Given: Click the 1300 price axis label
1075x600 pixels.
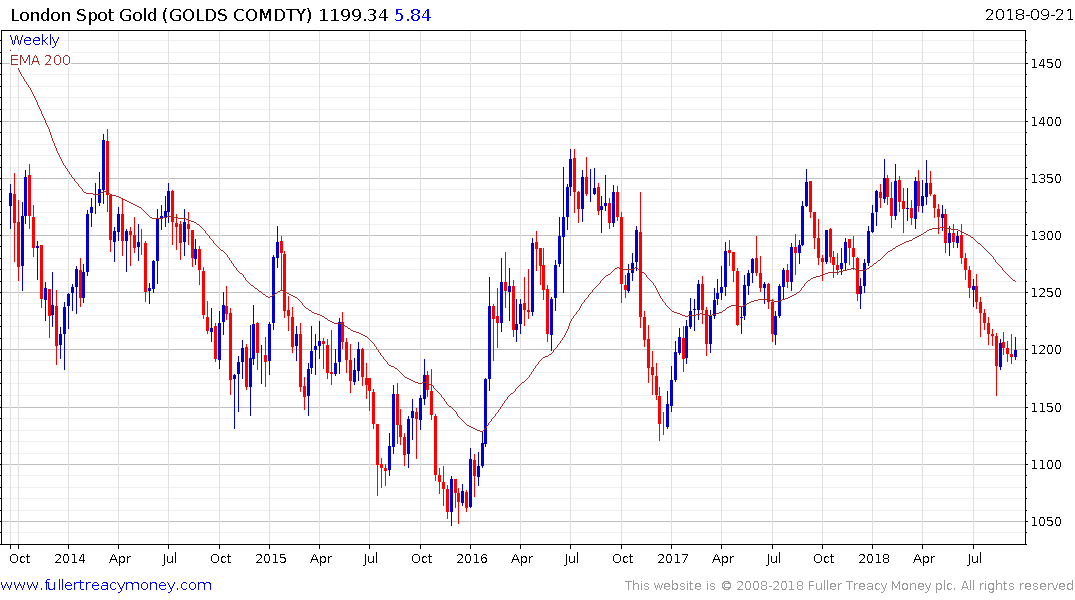Looking at the screenshot, I should click(x=1046, y=235).
